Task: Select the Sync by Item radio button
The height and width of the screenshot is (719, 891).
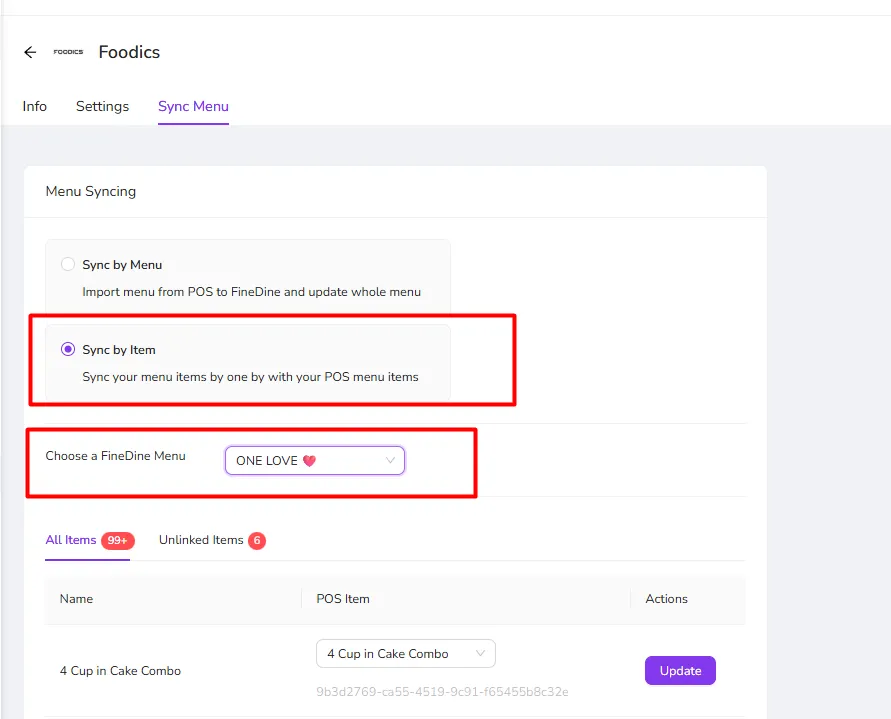Action: click(x=68, y=349)
